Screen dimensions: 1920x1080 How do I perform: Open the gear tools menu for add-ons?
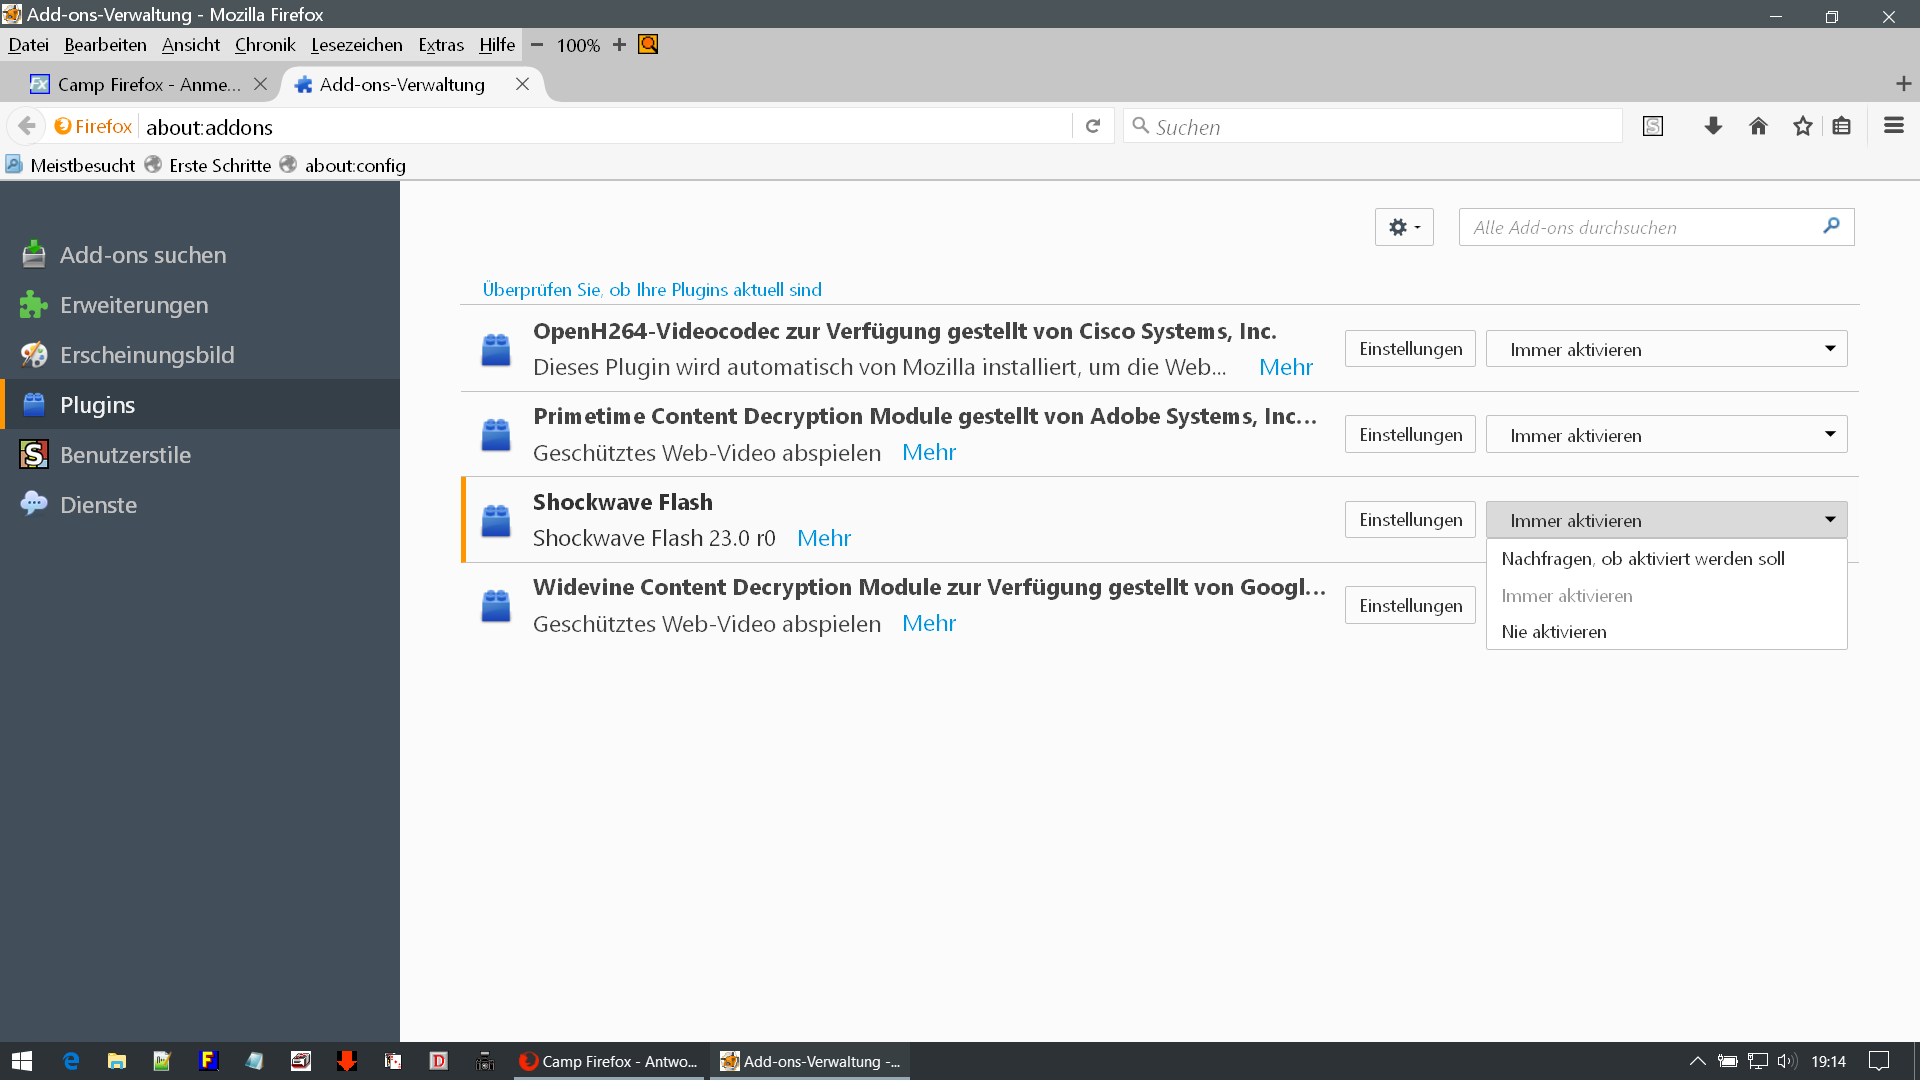1404,227
